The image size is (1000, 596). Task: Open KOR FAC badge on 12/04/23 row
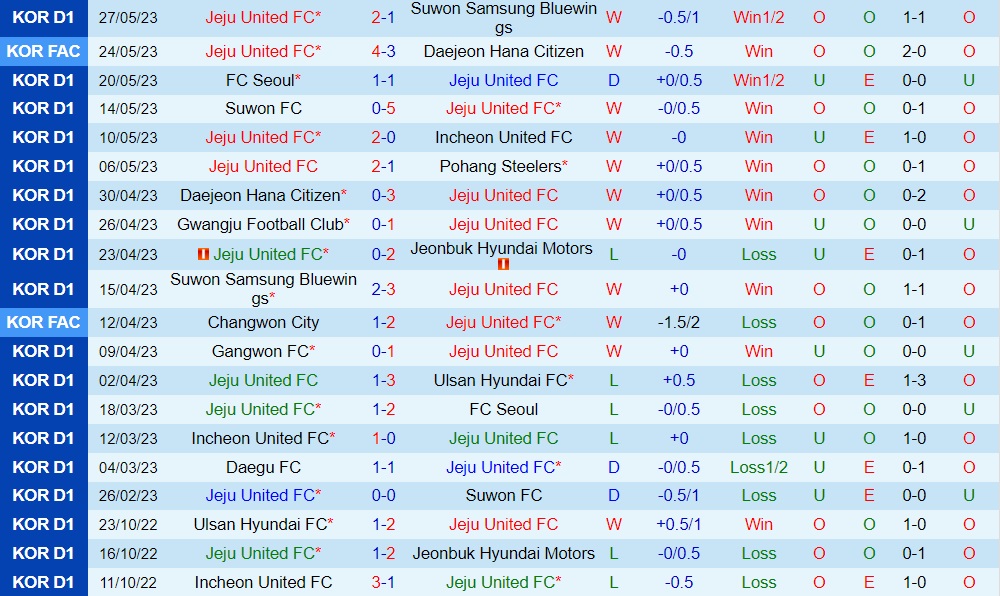coord(44,322)
